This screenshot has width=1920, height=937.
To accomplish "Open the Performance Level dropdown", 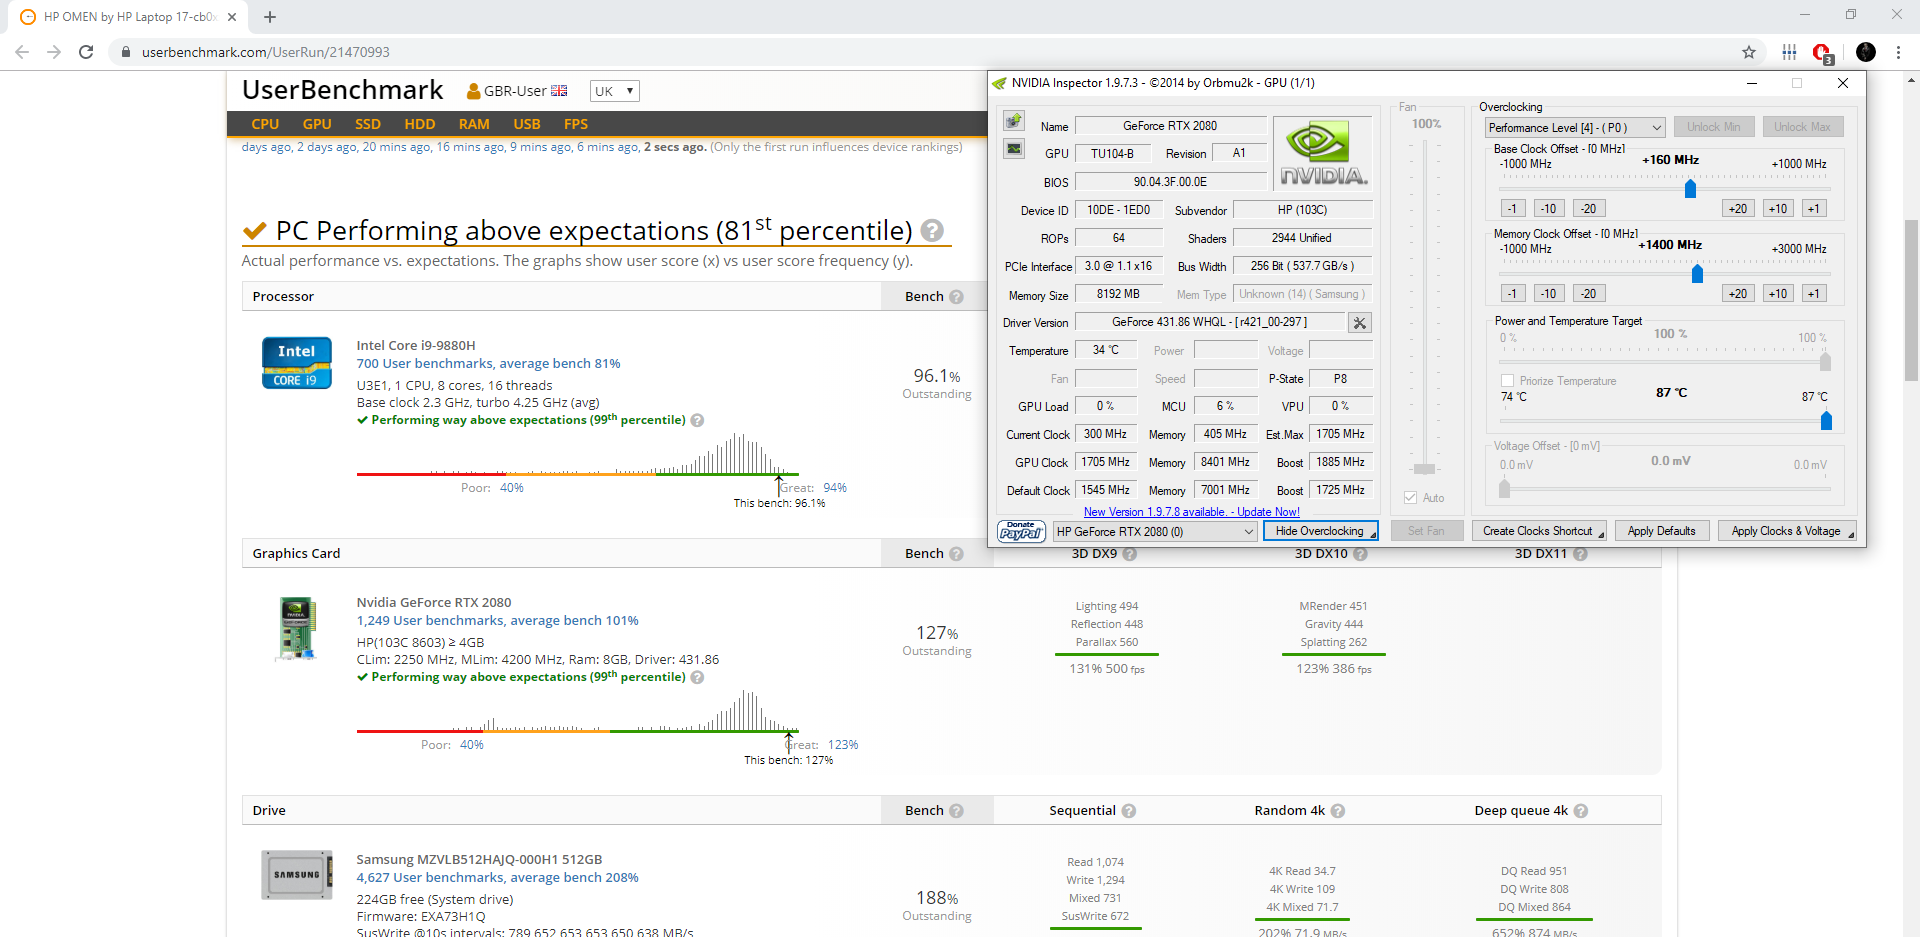I will point(1575,128).
